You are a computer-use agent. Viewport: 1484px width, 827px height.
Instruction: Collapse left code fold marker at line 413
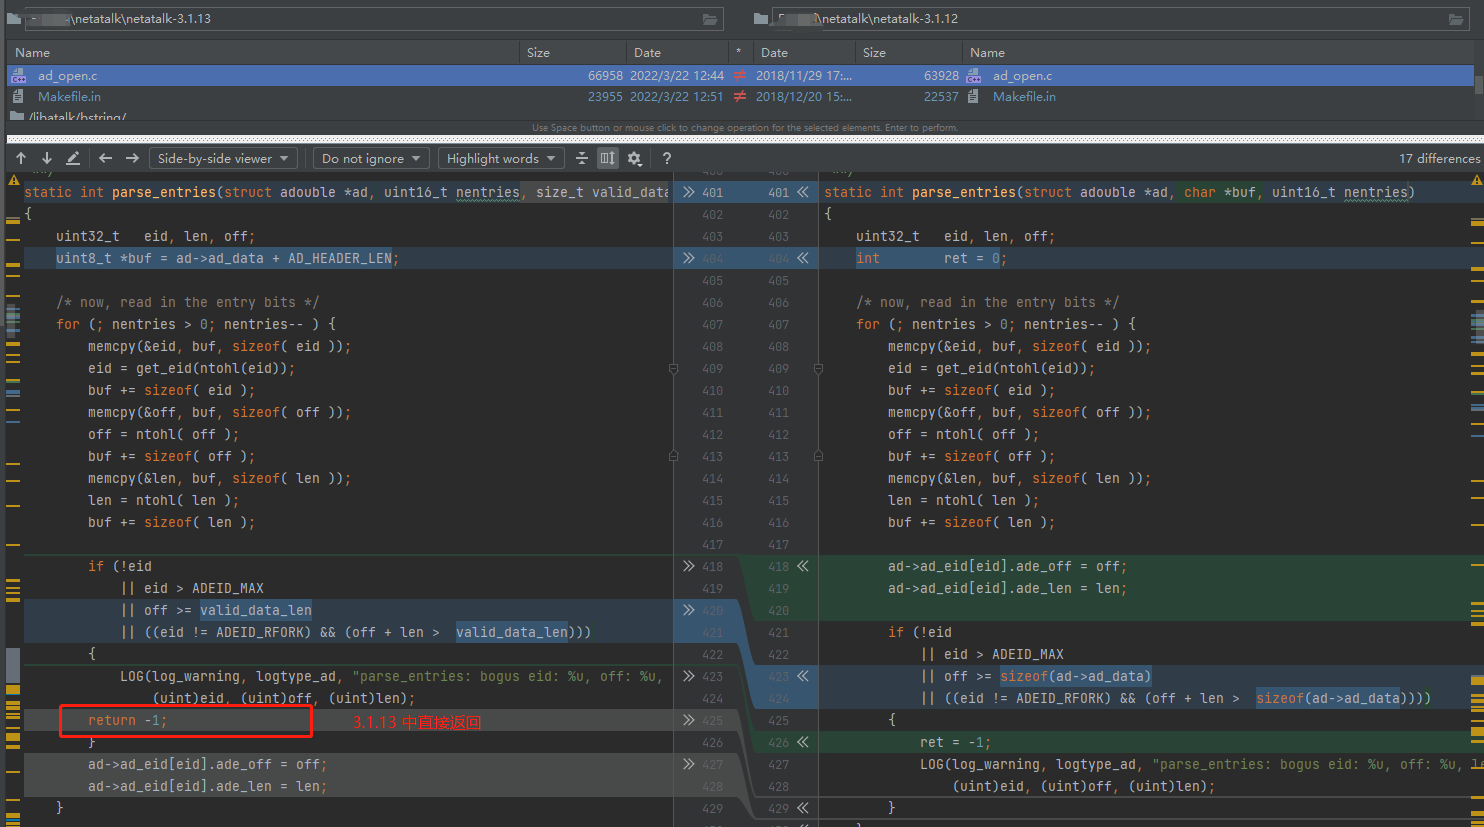click(x=673, y=456)
